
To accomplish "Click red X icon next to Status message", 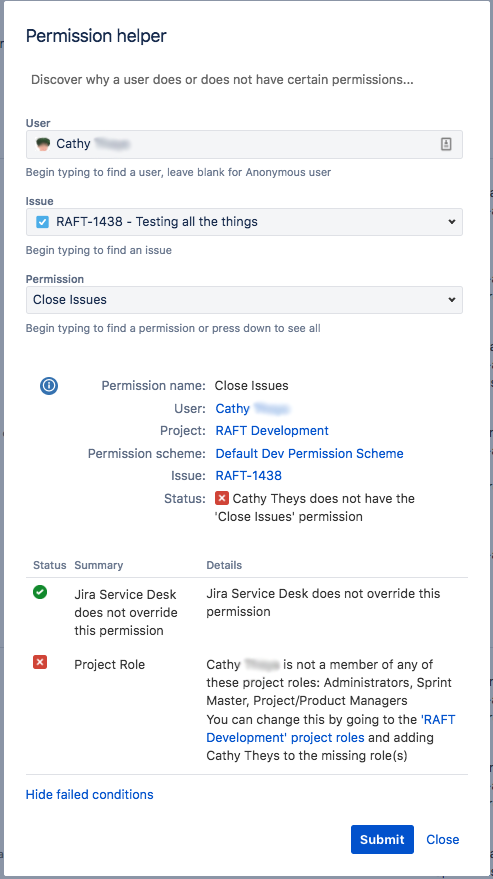I will [222, 498].
